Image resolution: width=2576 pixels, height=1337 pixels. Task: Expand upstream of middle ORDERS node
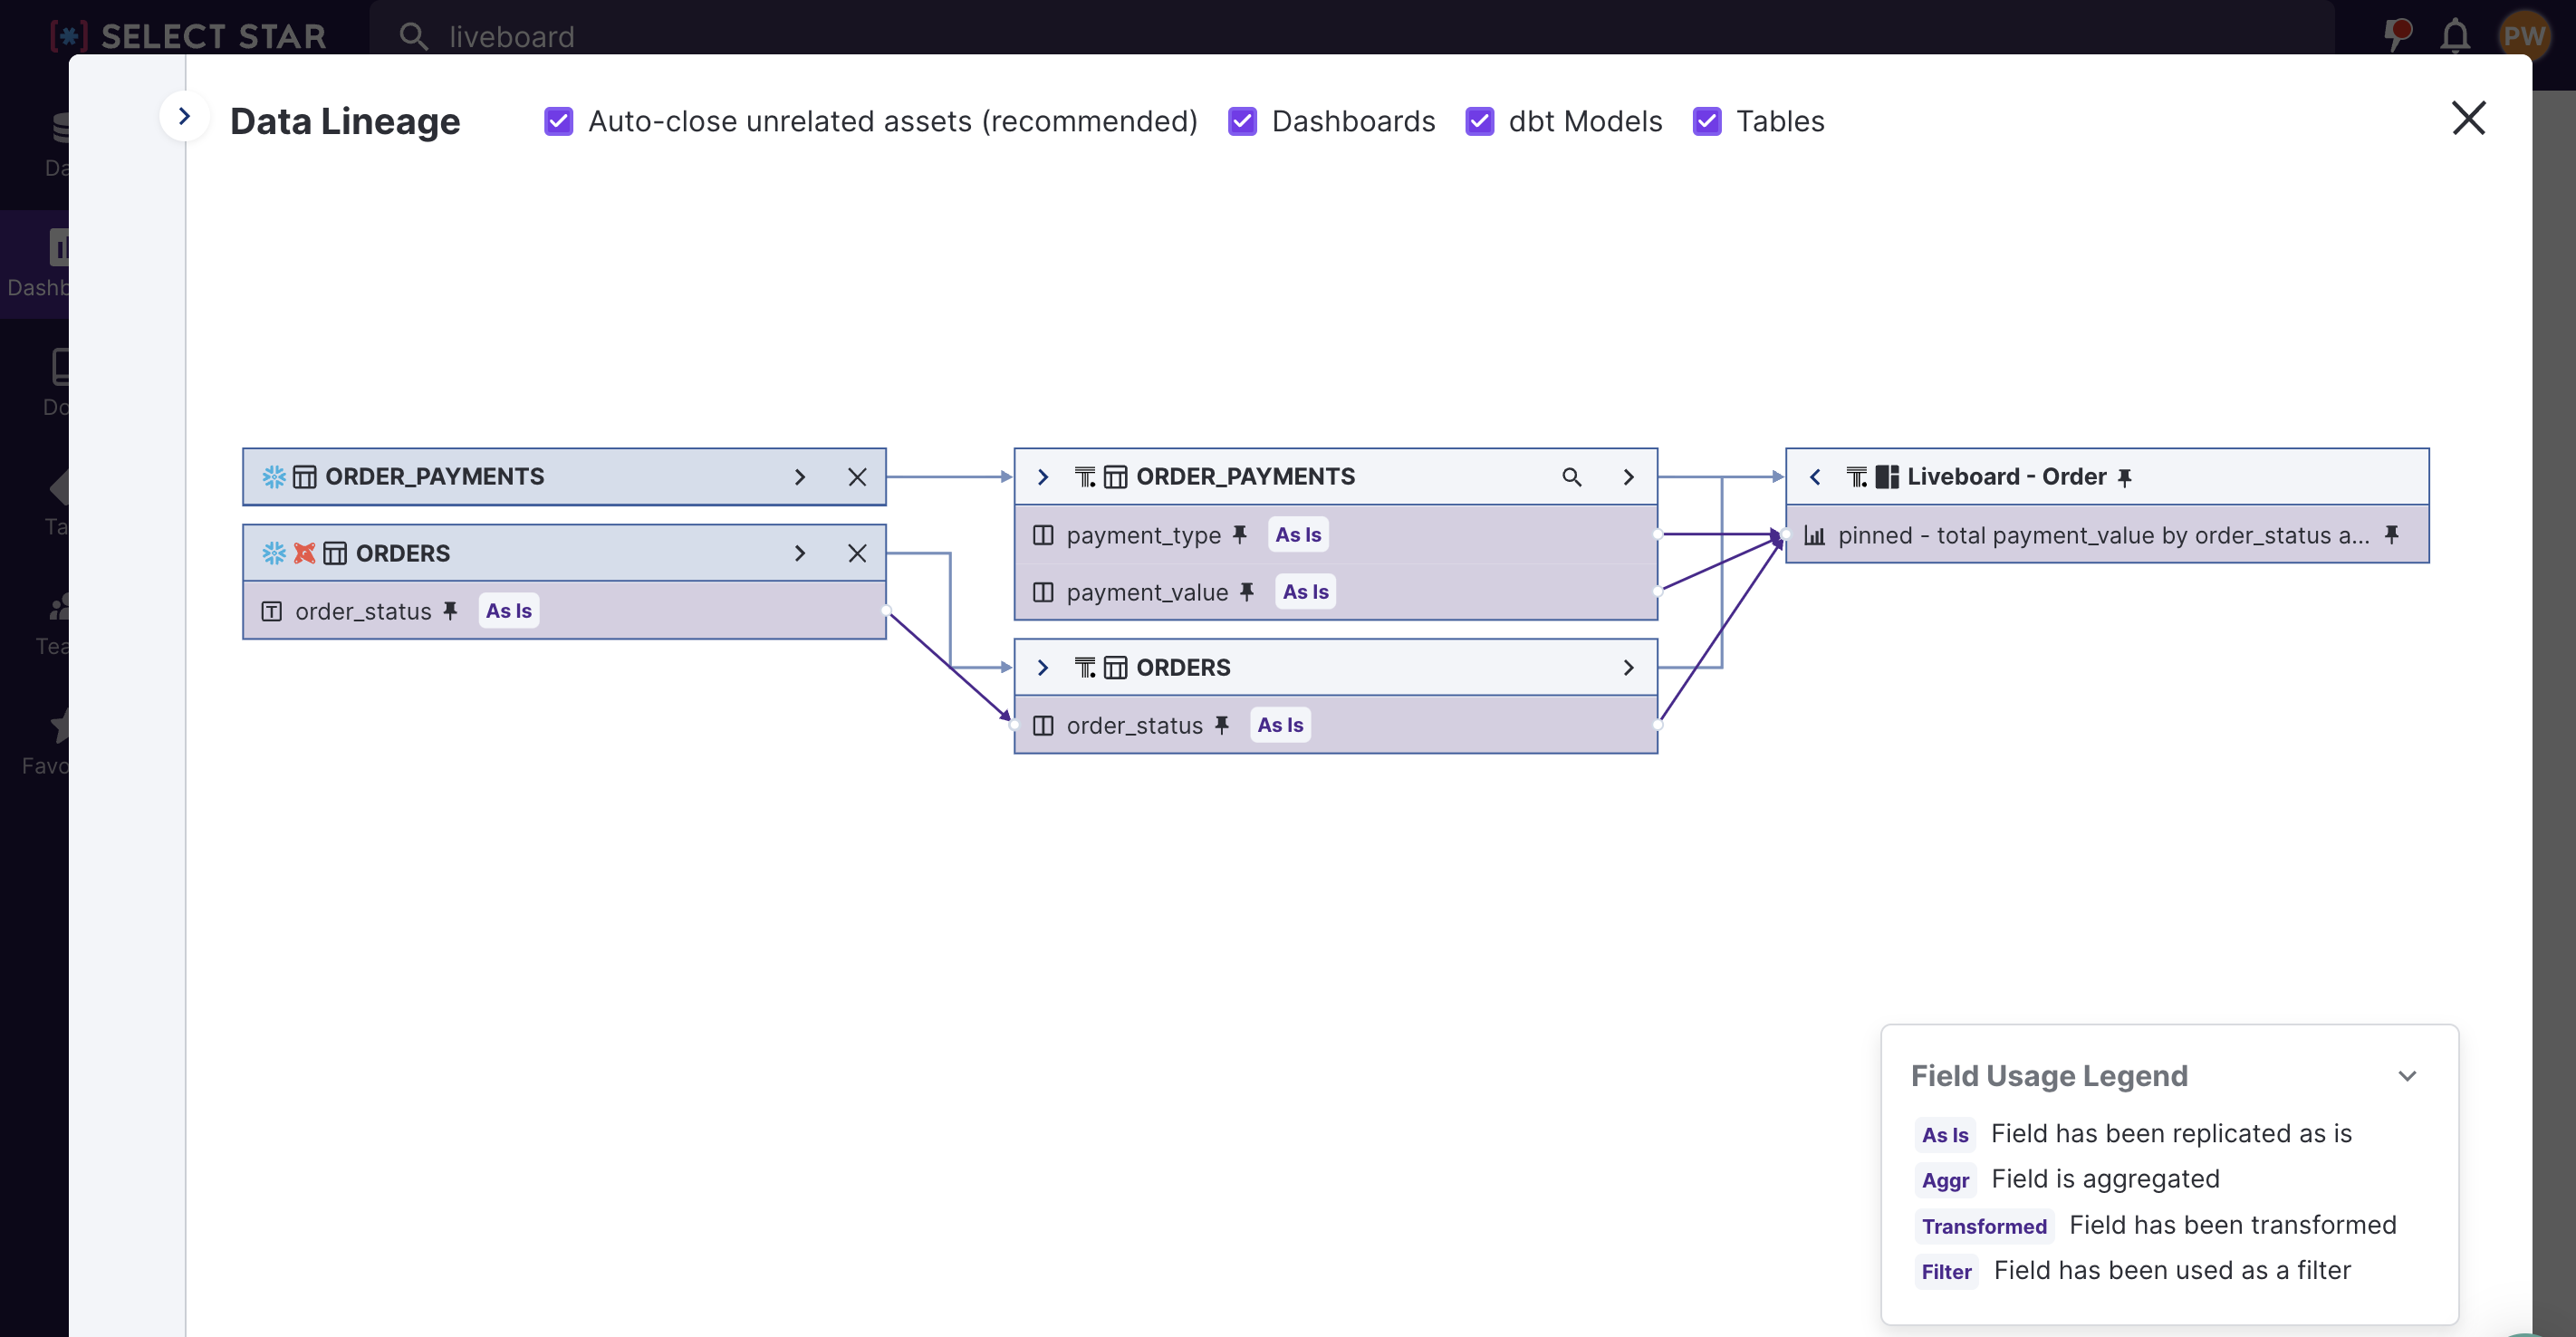(x=1042, y=667)
